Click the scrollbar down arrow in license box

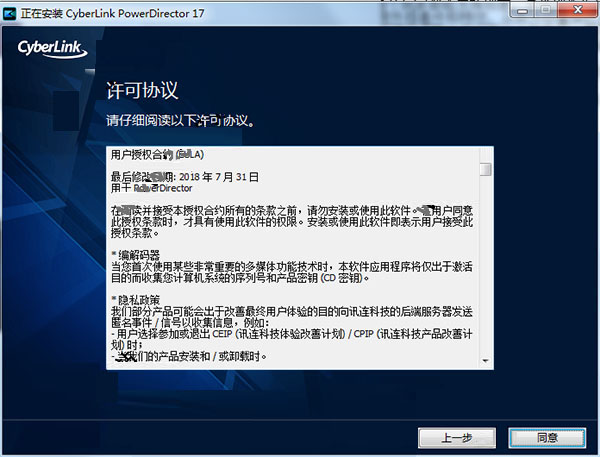(486, 361)
